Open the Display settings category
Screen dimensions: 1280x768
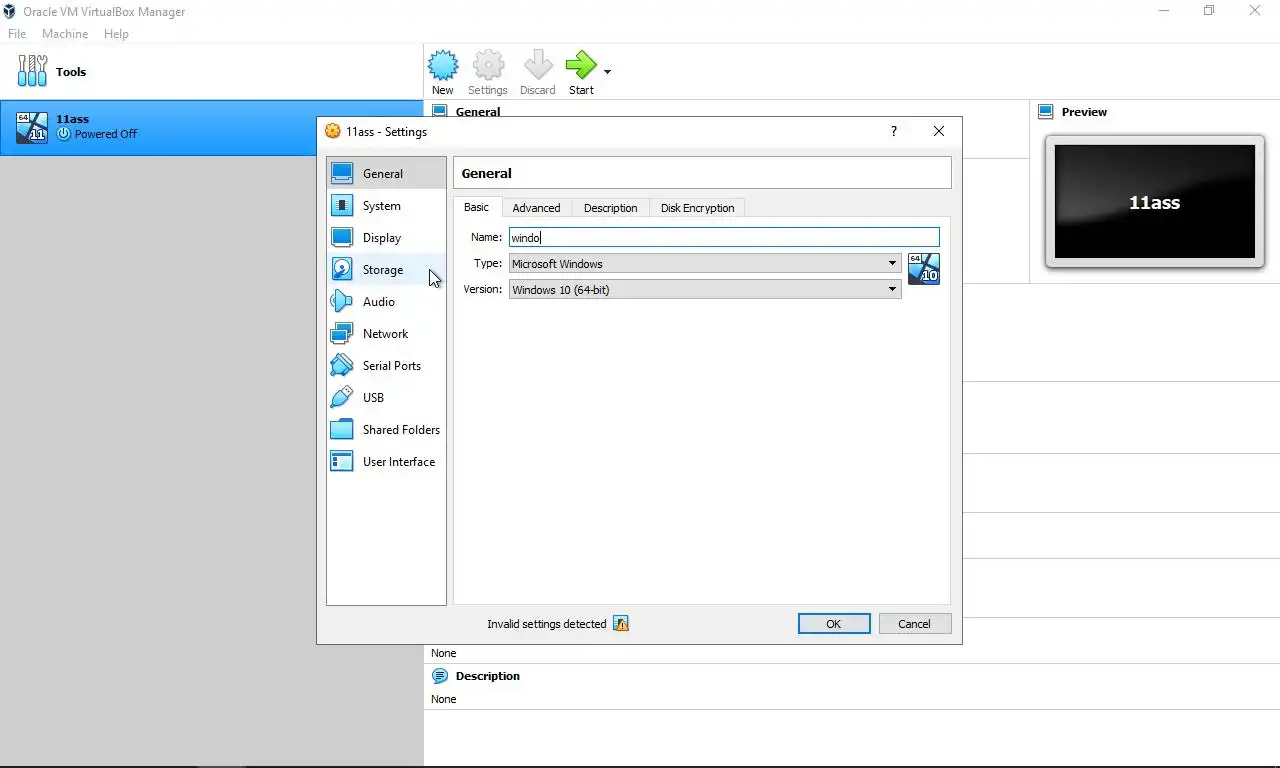(x=386, y=237)
